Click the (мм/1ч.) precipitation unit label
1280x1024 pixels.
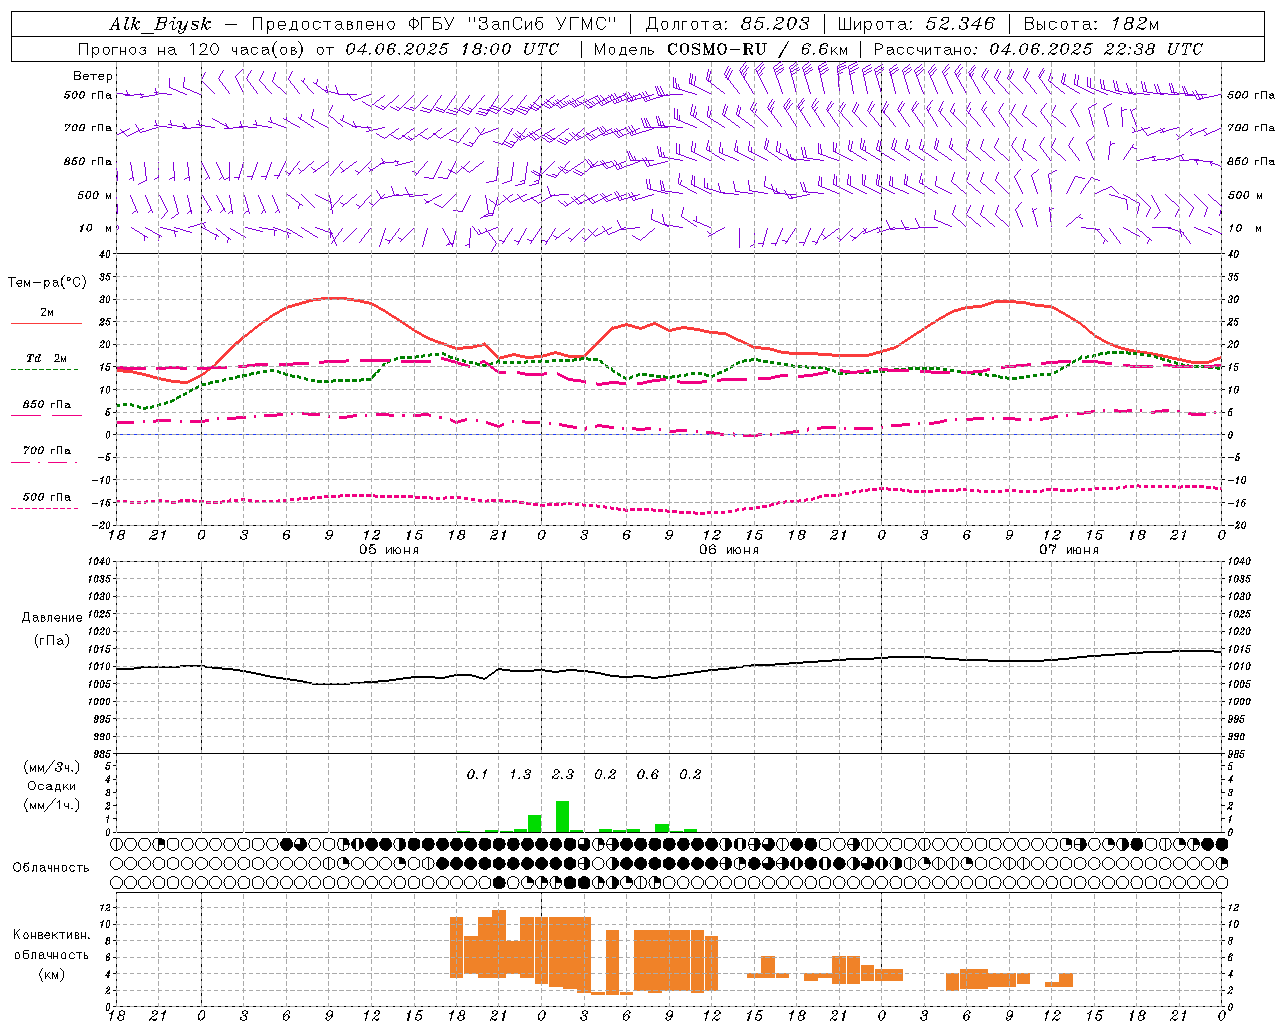[x=52, y=805]
